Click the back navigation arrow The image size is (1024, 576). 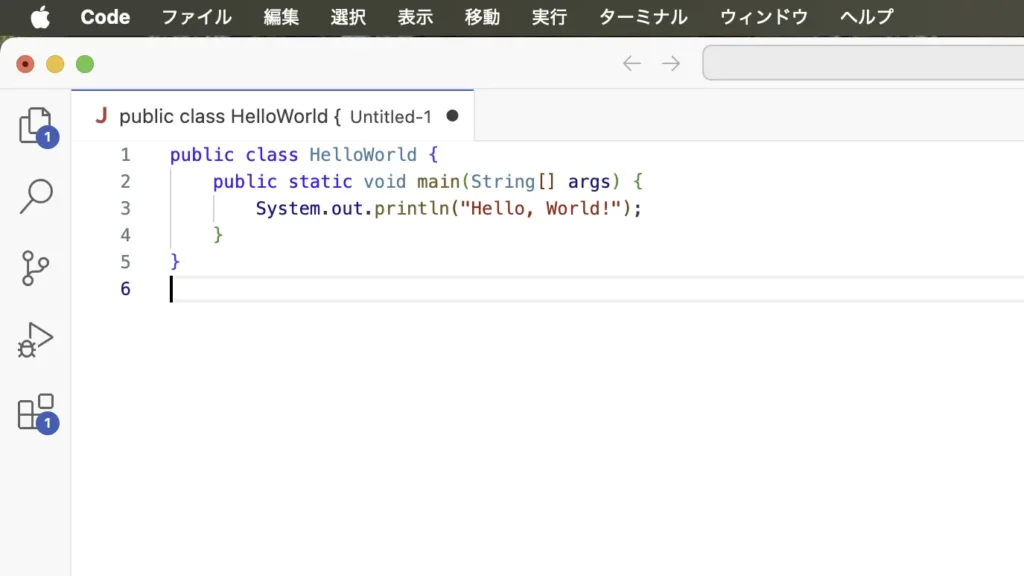point(631,62)
